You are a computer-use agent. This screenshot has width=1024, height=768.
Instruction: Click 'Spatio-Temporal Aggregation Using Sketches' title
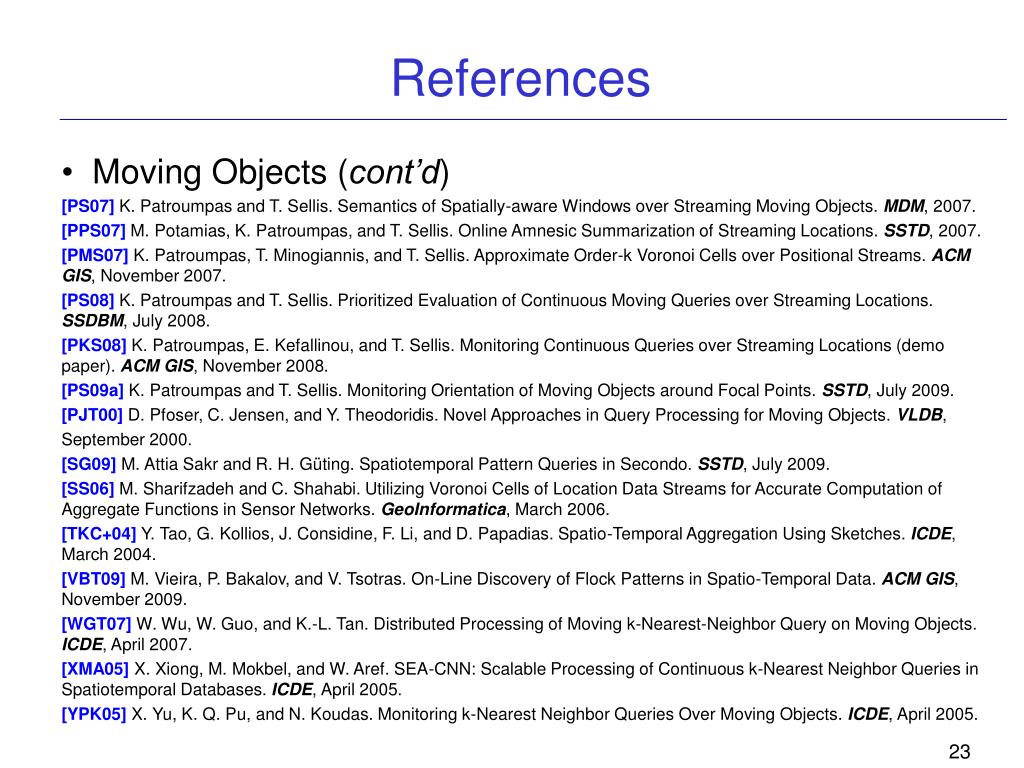tap(731, 534)
